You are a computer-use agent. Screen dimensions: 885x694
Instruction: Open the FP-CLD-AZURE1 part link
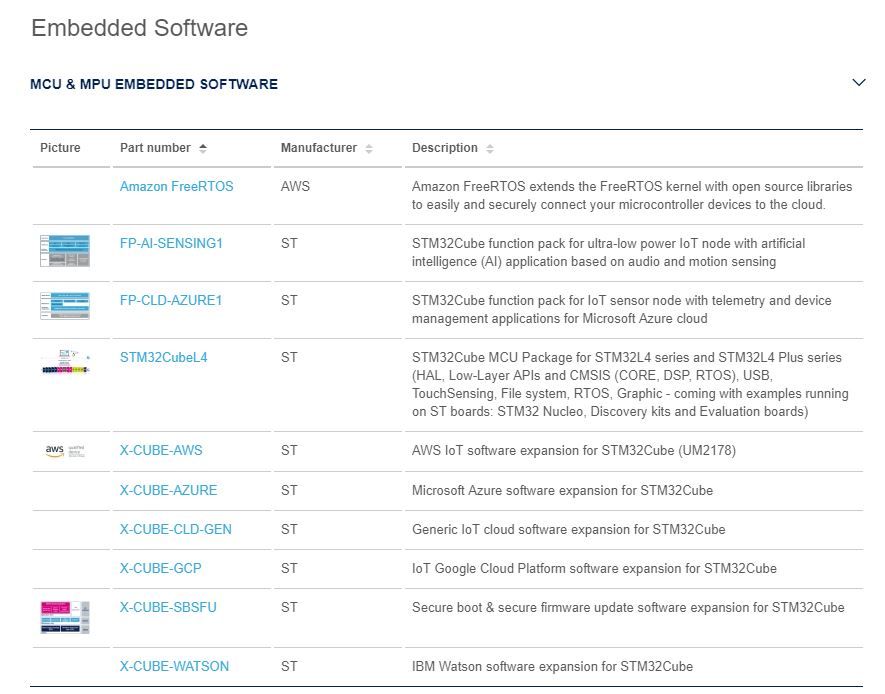coord(170,300)
